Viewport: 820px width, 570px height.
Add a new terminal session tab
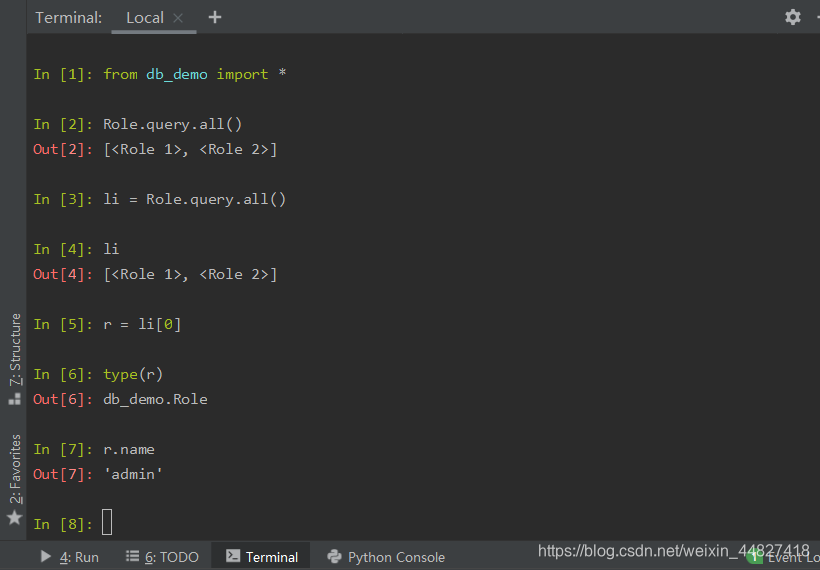pos(214,17)
